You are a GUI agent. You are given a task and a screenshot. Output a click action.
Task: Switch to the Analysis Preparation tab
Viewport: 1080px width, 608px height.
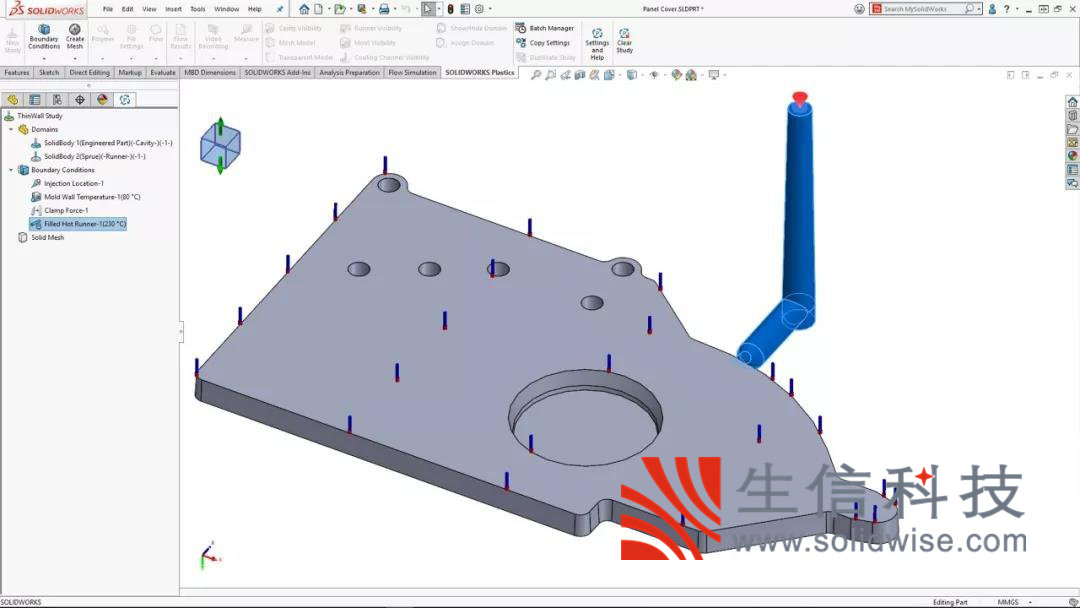(x=349, y=72)
